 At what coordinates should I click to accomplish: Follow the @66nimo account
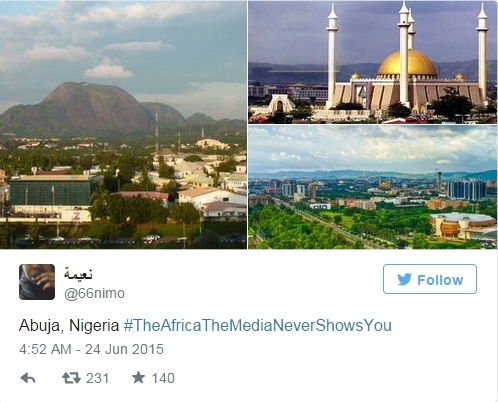coord(430,279)
